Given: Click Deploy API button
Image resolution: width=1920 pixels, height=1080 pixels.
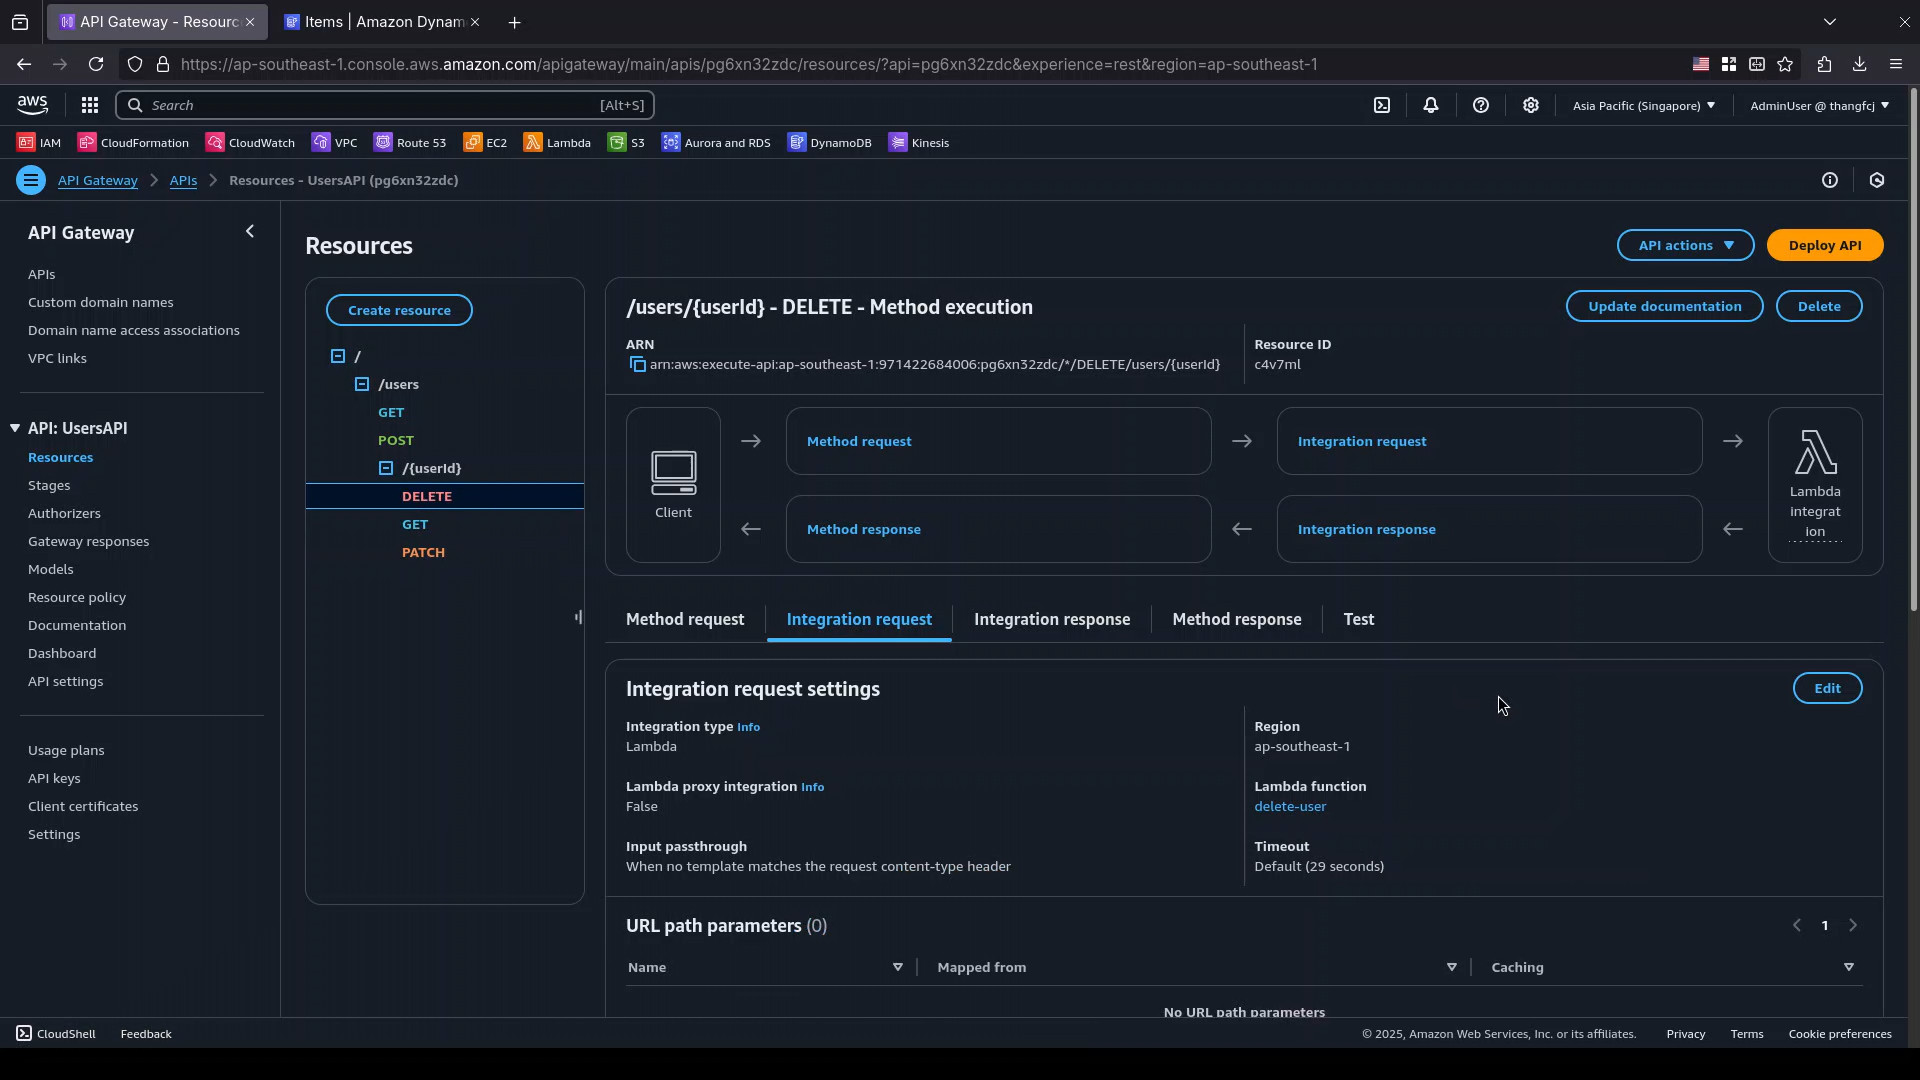Looking at the screenshot, I should click(x=1825, y=245).
